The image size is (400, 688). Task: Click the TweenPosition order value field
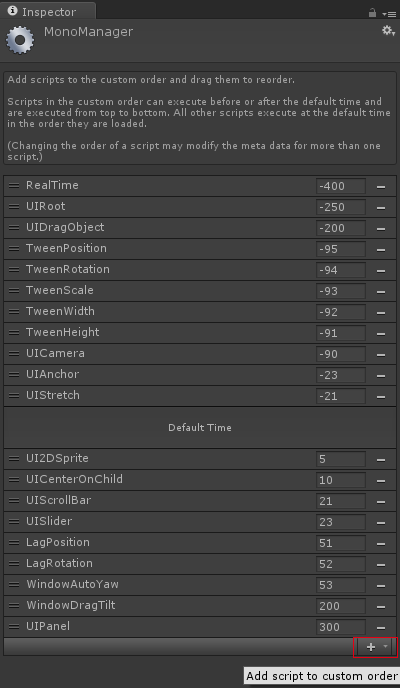[341, 249]
